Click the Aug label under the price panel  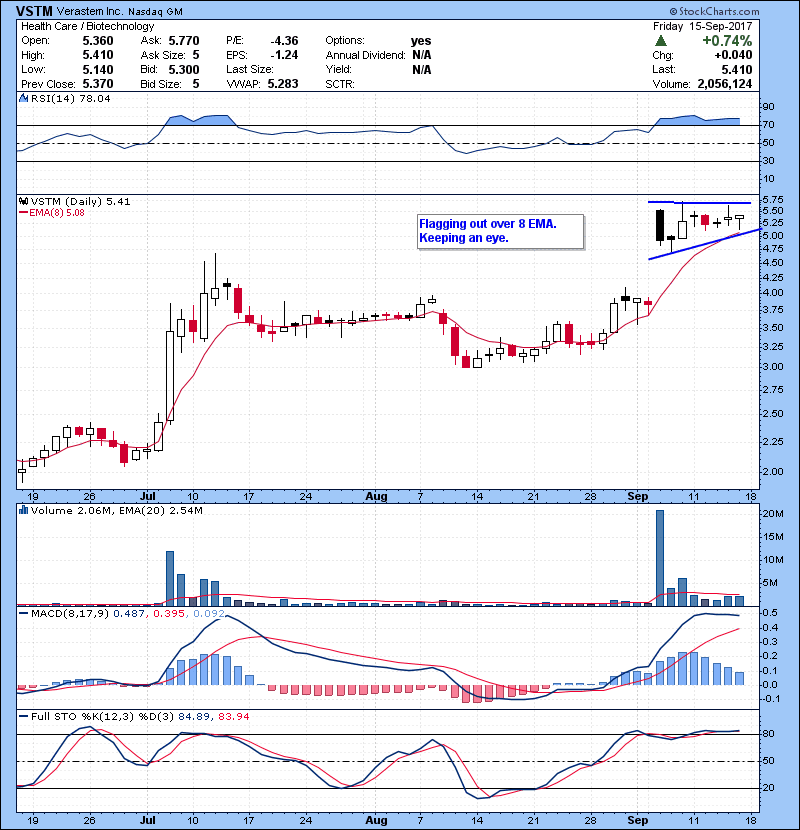[376, 497]
